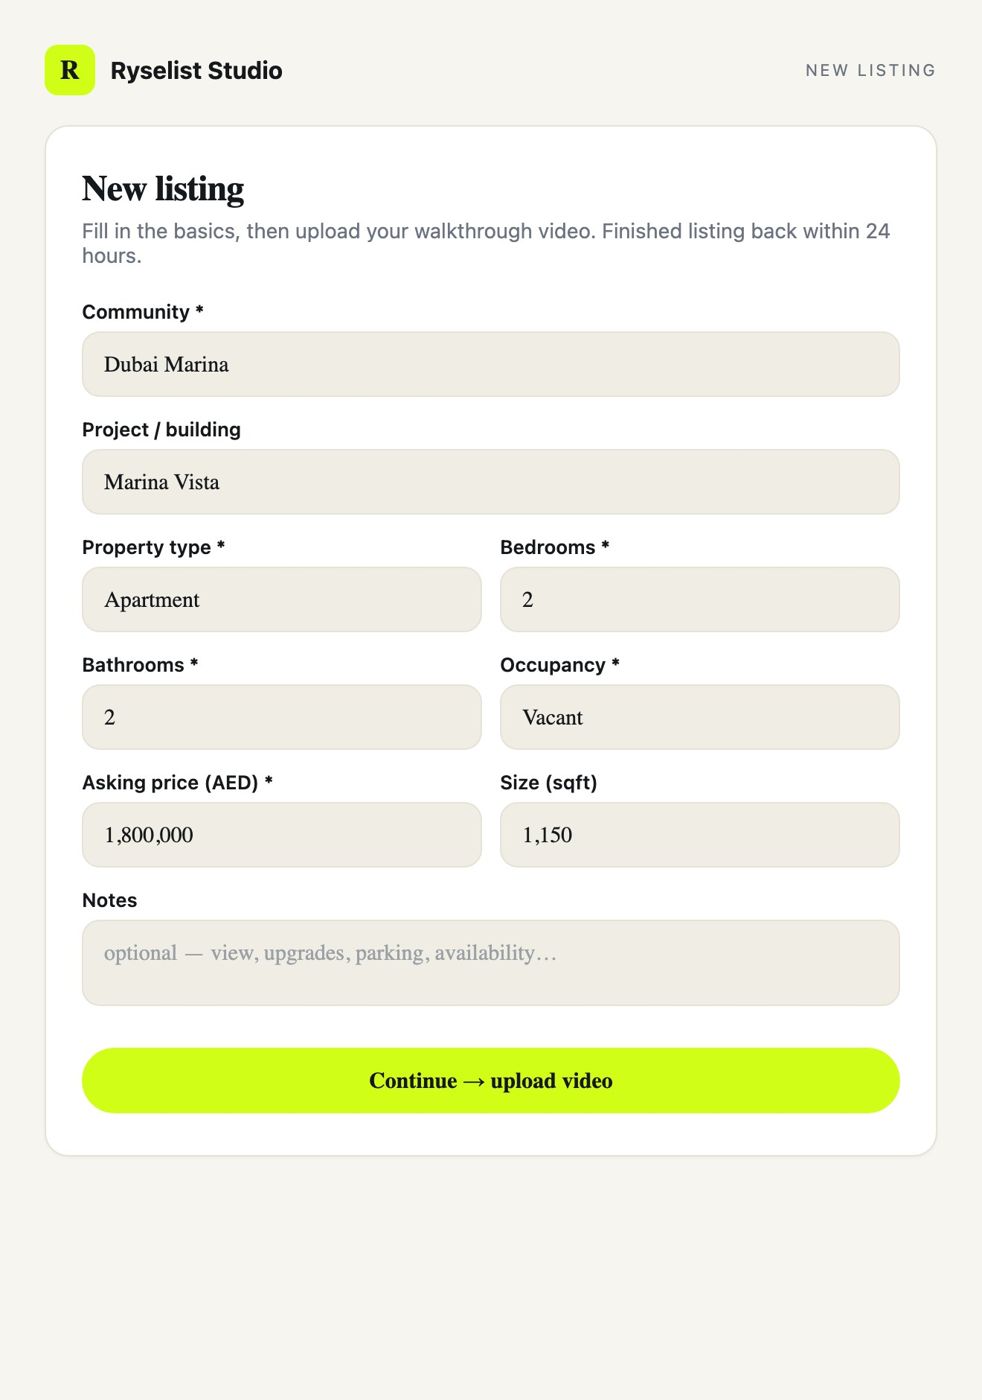Image resolution: width=982 pixels, height=1400 pixels.
Task: Open the Property type dropdown showing Apartment
Action: click(282, 600)
